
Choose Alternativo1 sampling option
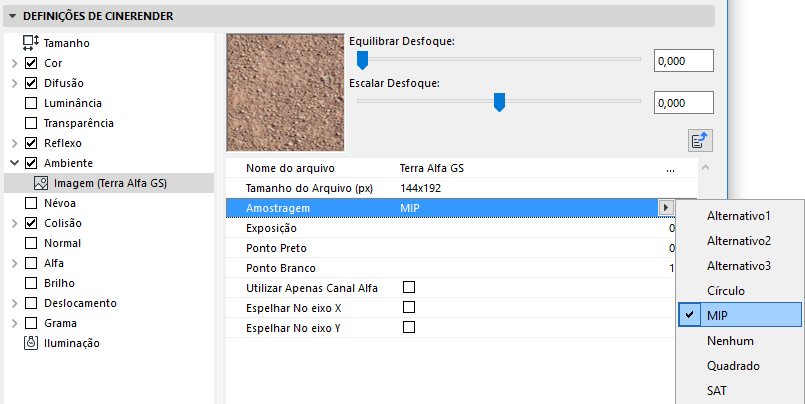pos(740,216)
